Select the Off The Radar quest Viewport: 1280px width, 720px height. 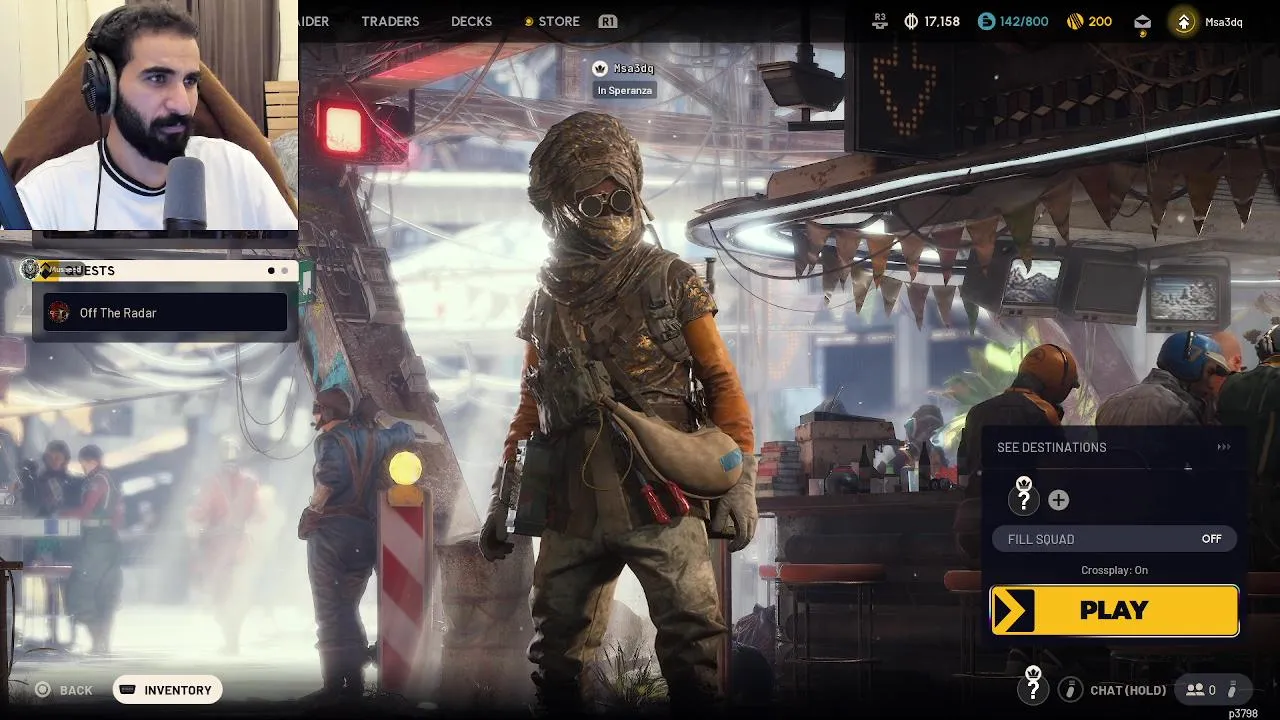165,313
